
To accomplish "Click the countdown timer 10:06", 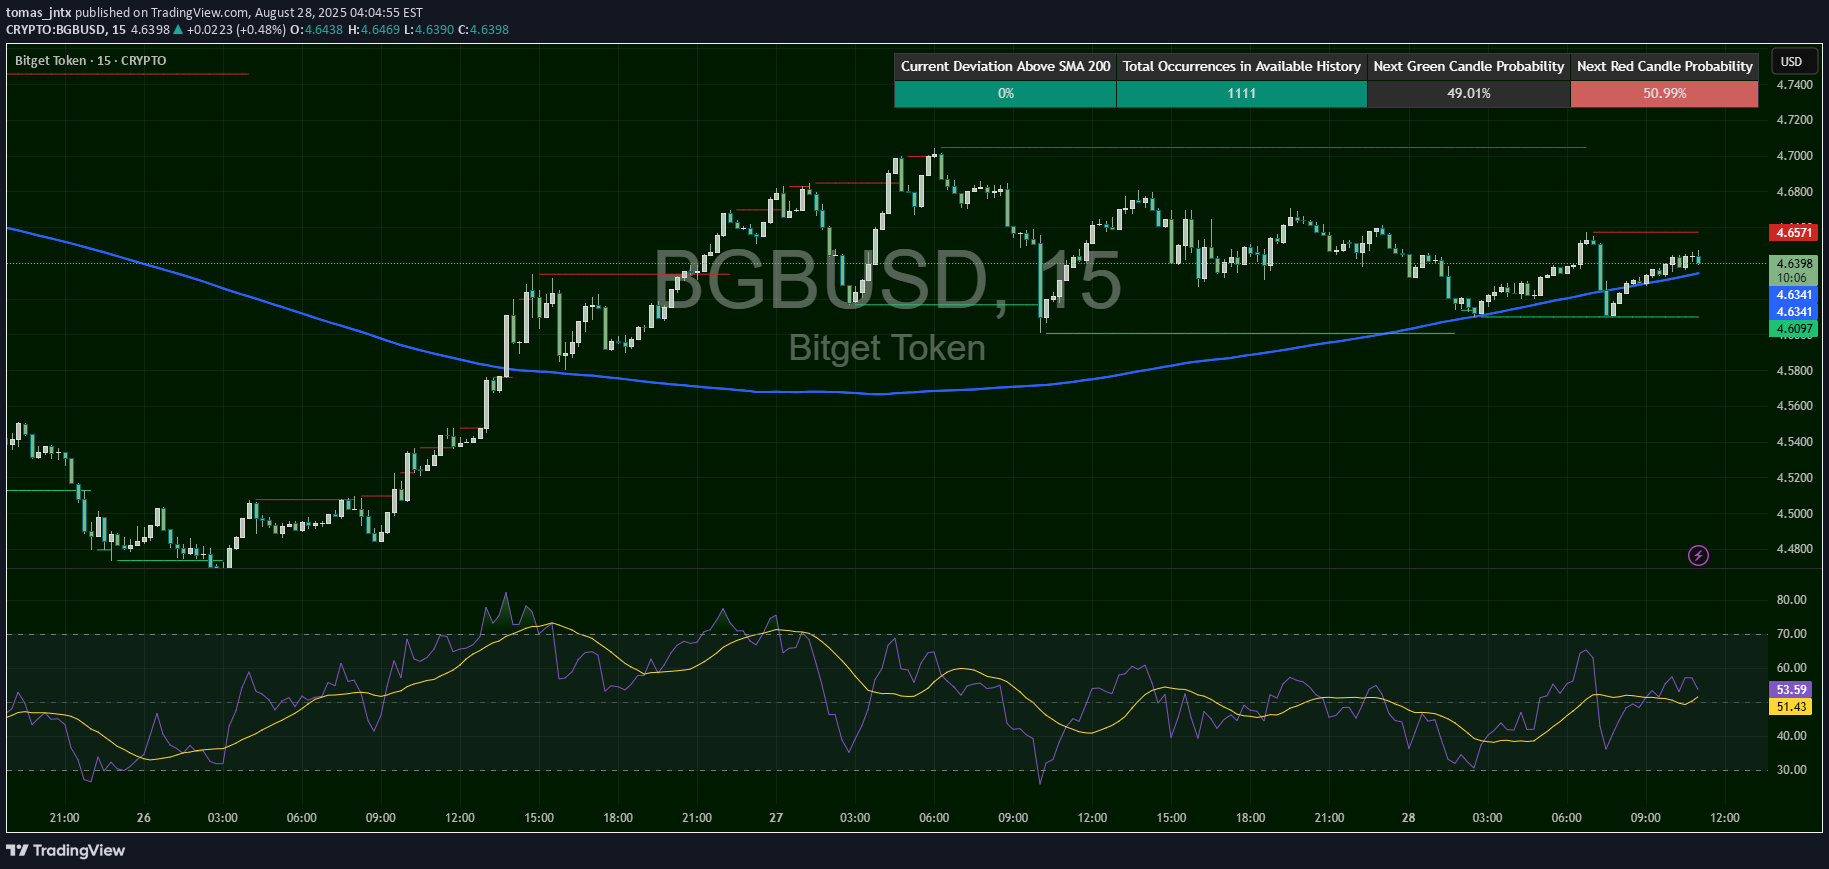I will [x=1792, y=278].
